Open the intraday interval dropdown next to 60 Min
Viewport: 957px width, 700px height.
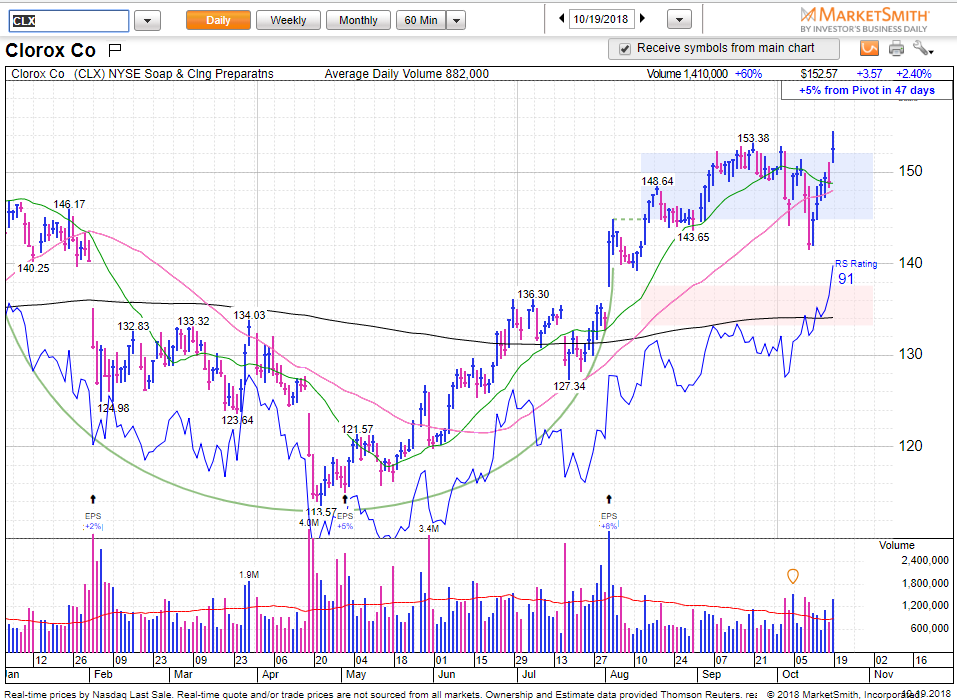(x=456, y=20)
